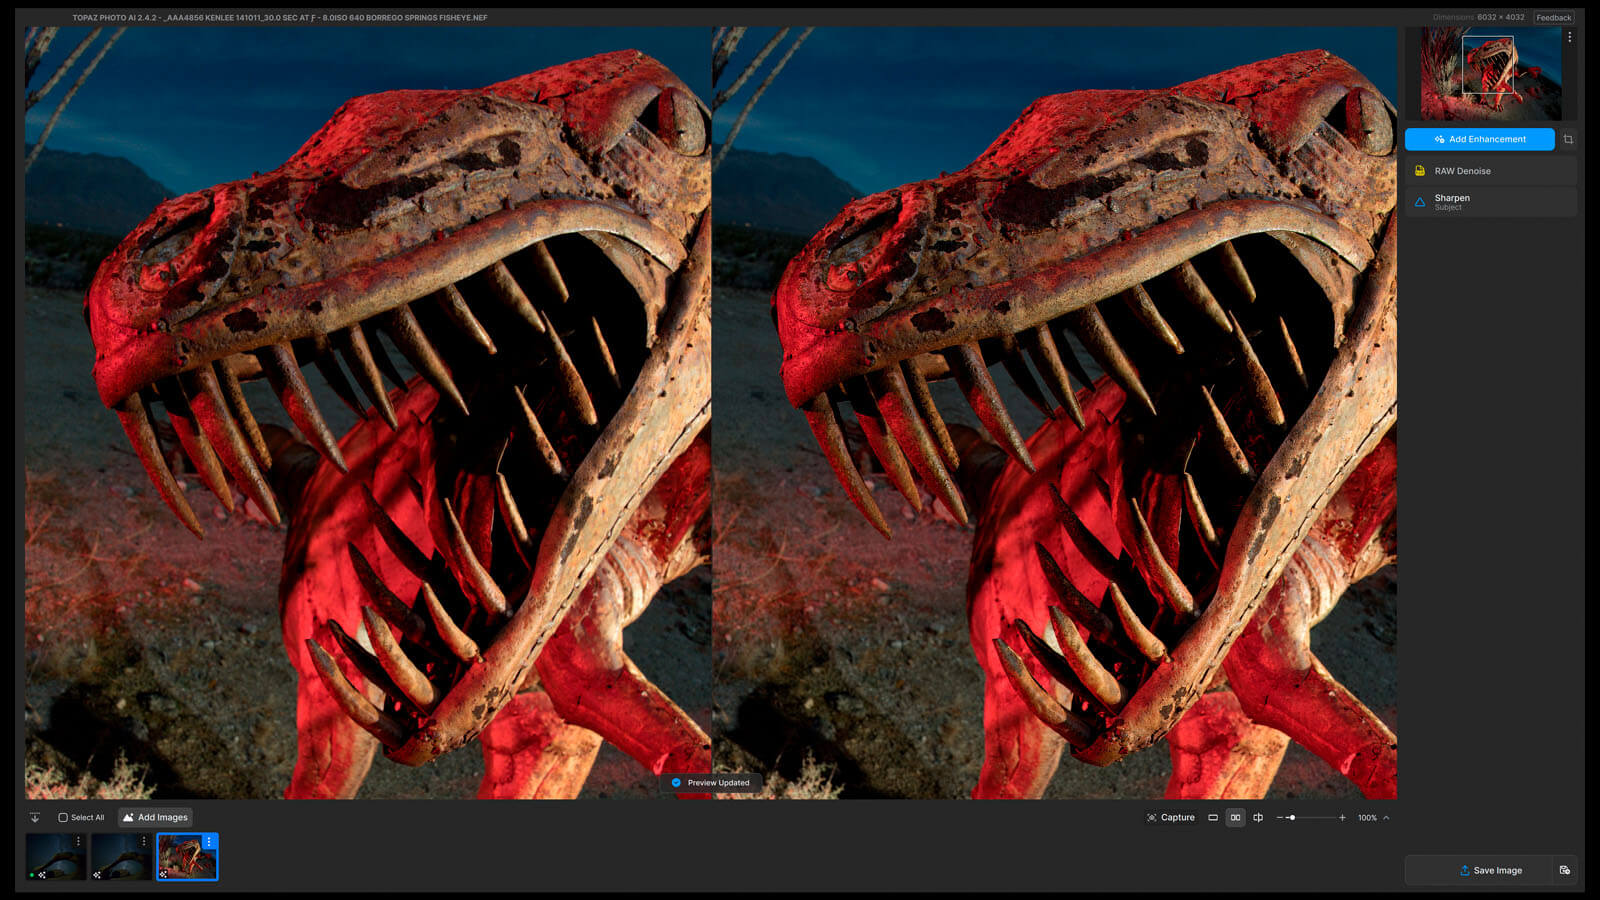This screenshot has height=900, width=1600.
Task: Enable the split slider comparison view
Action: [x=1258, y=818]
